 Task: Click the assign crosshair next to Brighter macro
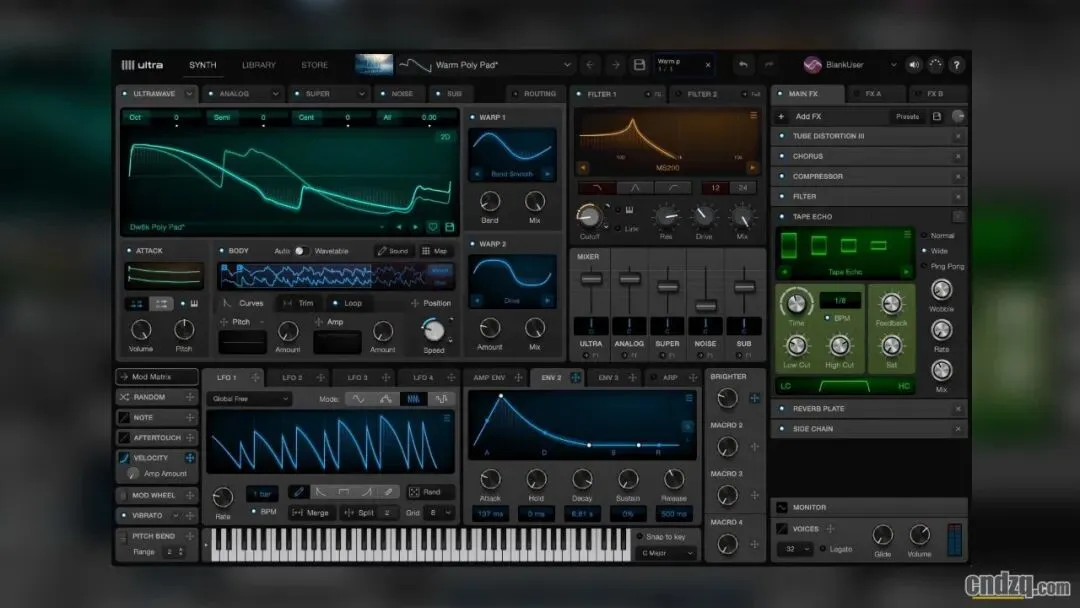point(755,398)
